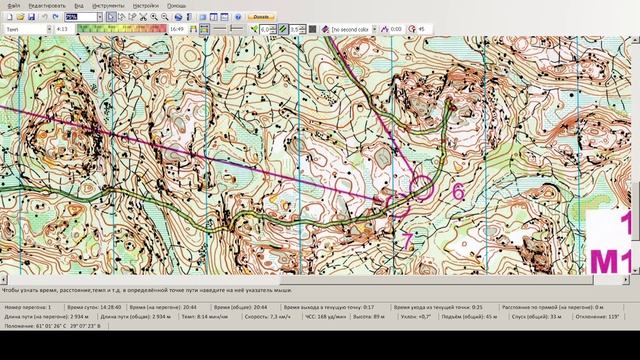
Task: Toggle the green diagonal stripes route button
Action: click(283, 29)
